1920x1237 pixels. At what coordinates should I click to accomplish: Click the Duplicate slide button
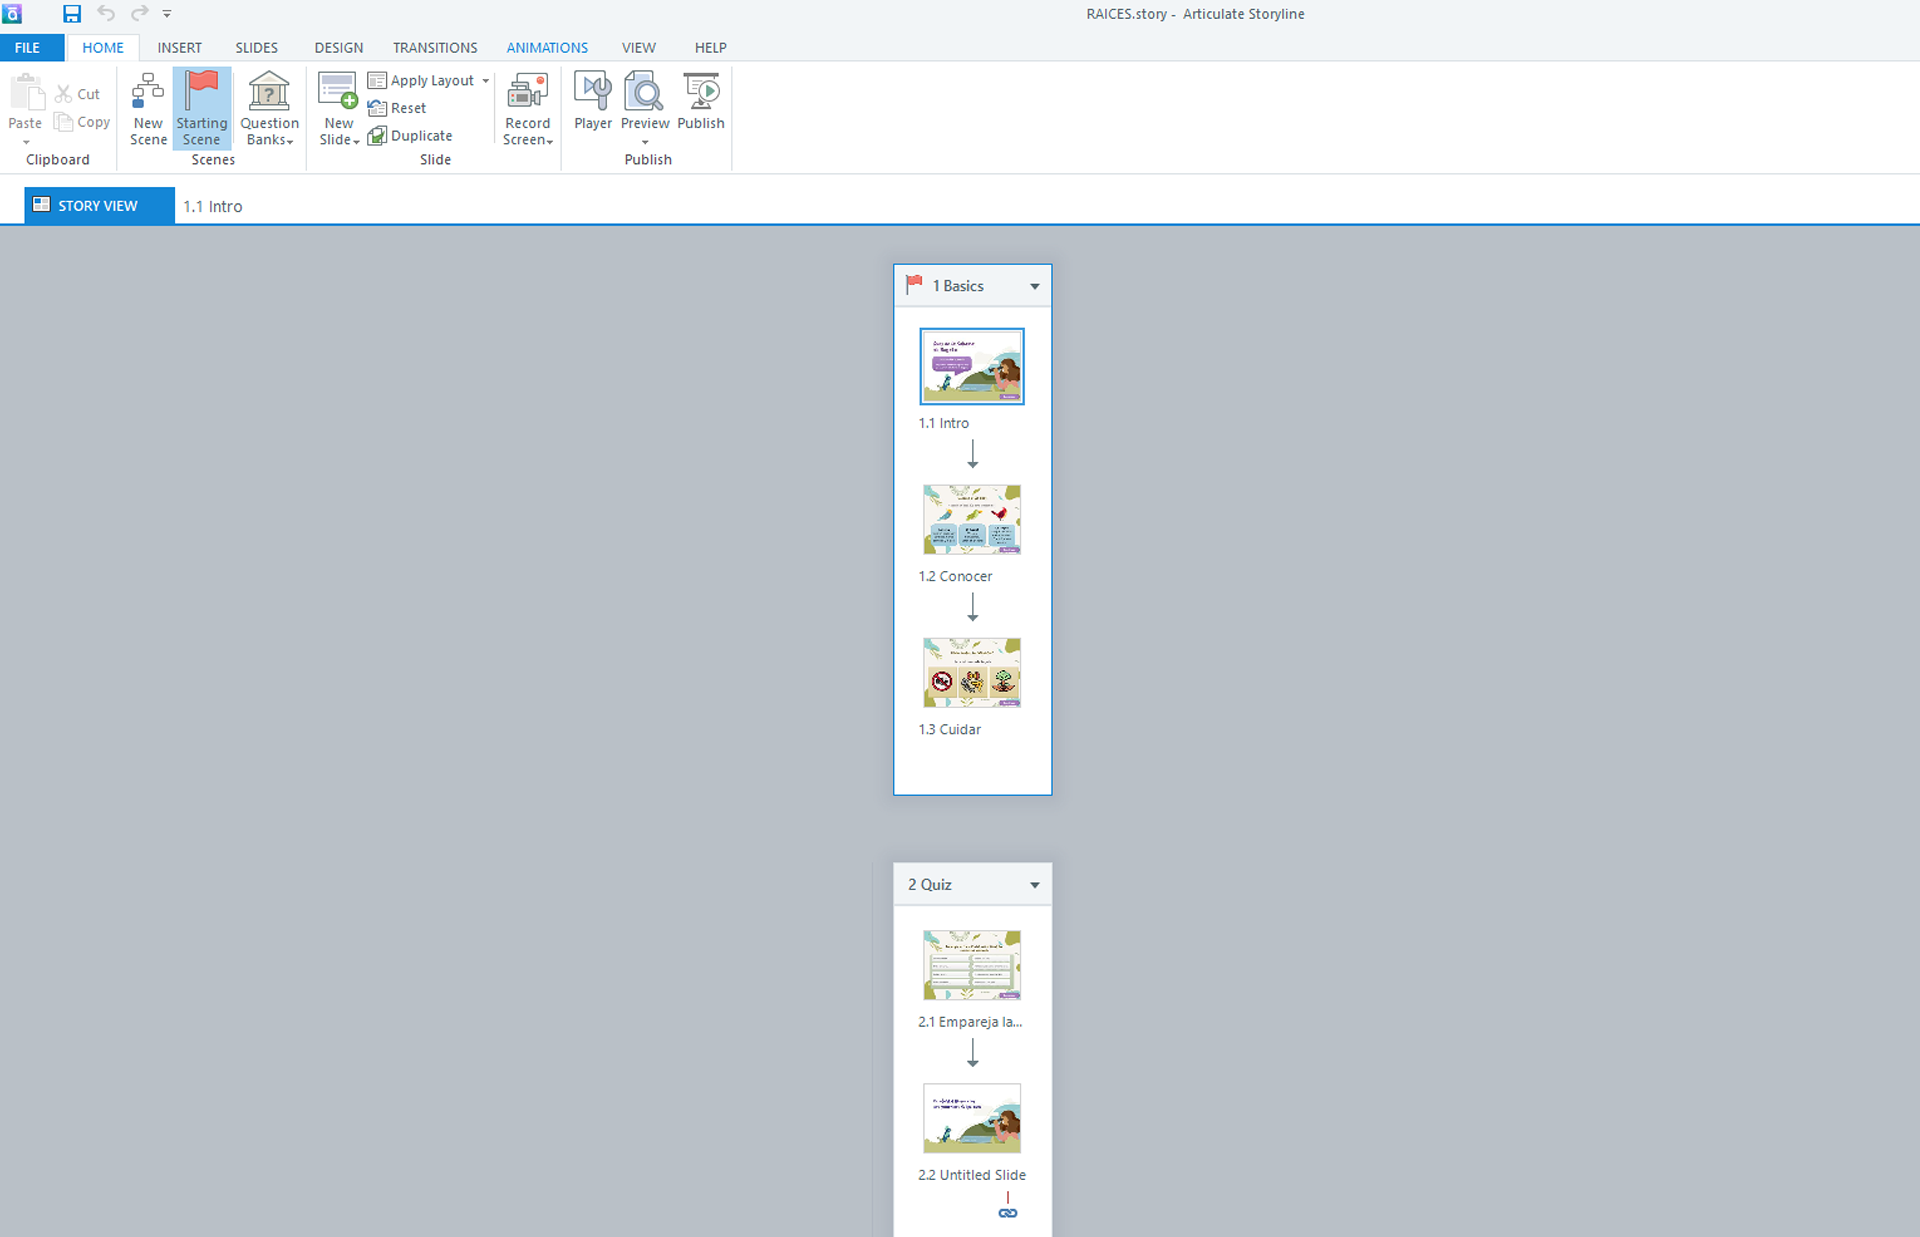pos(411,136)
